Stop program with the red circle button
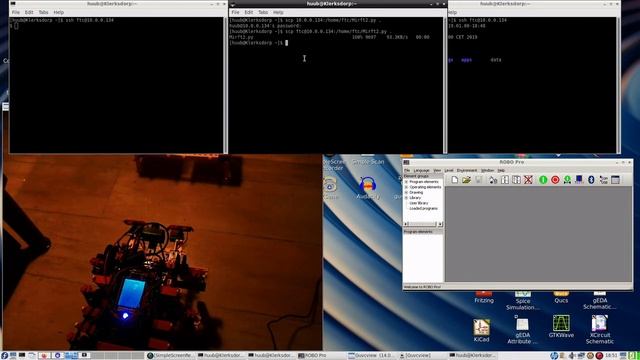The height and width of the screenshot is (360, 640). click(x=555, y=180)
